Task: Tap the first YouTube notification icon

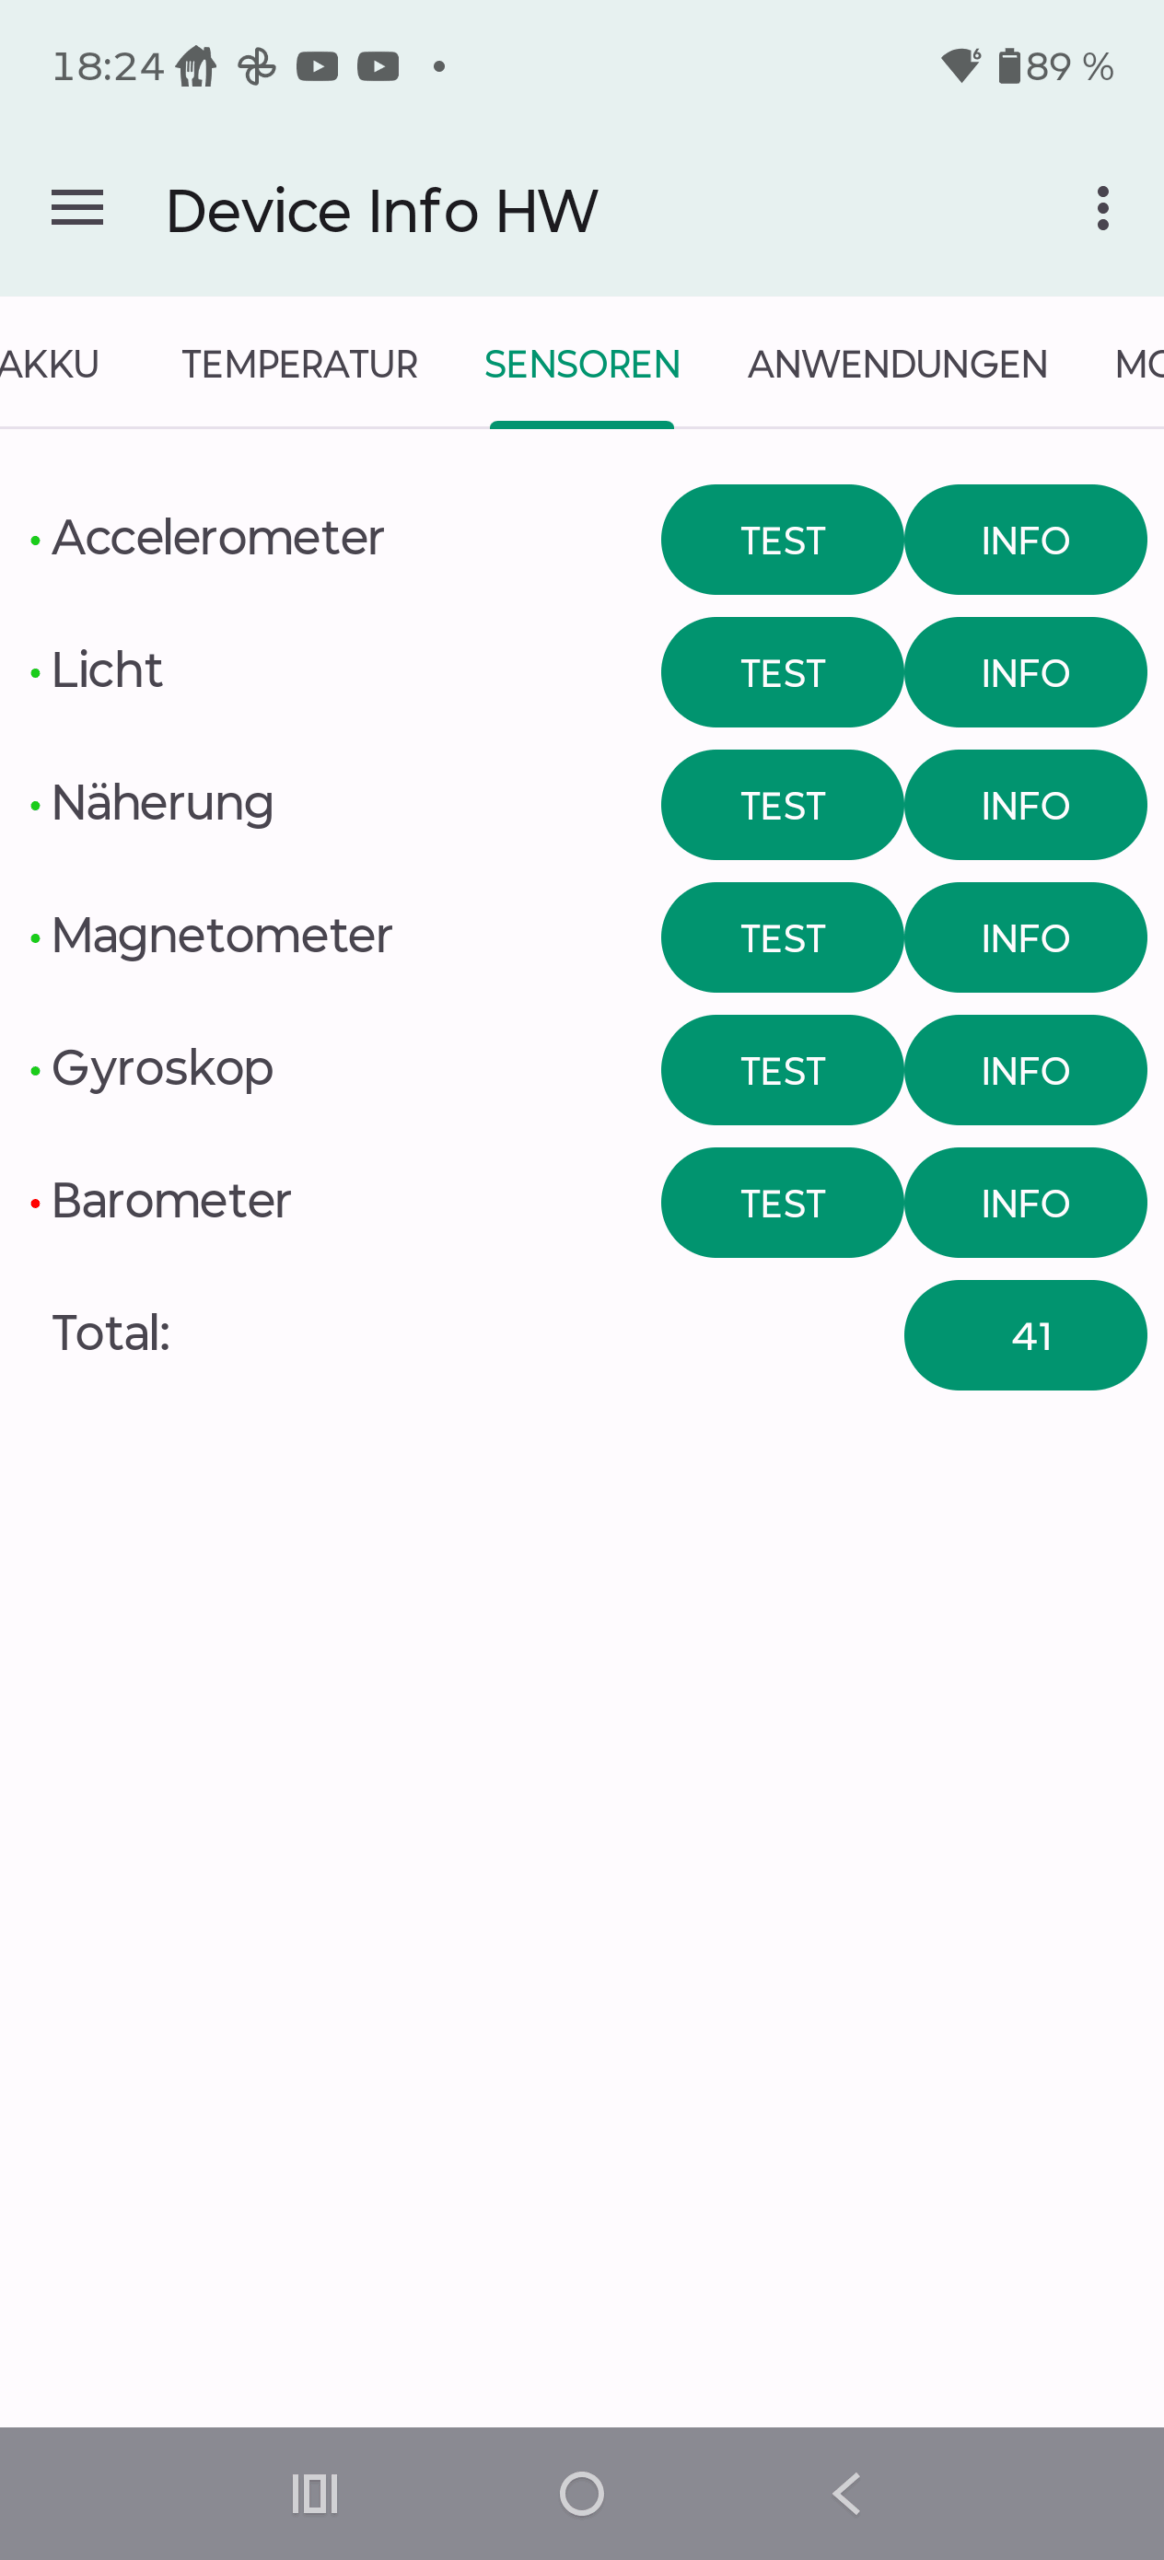Action: (x=317, y=66)
